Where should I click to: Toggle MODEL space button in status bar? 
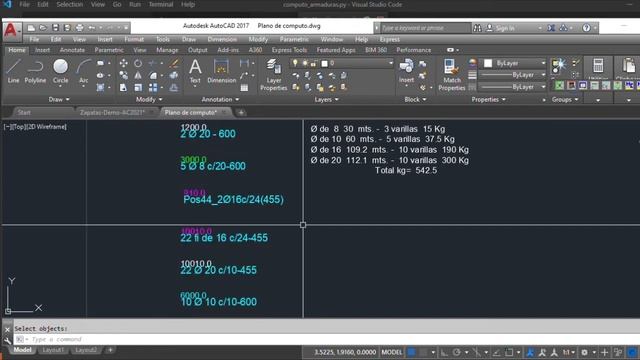click(x=391, y=352)
